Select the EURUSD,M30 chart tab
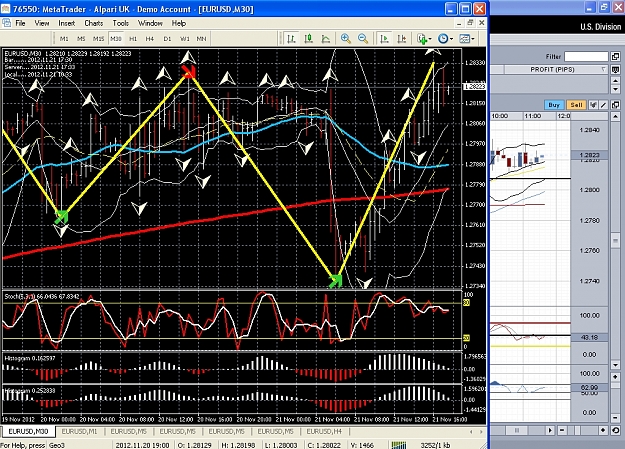This screenshot has width=625, height=449. click(28, 431)
